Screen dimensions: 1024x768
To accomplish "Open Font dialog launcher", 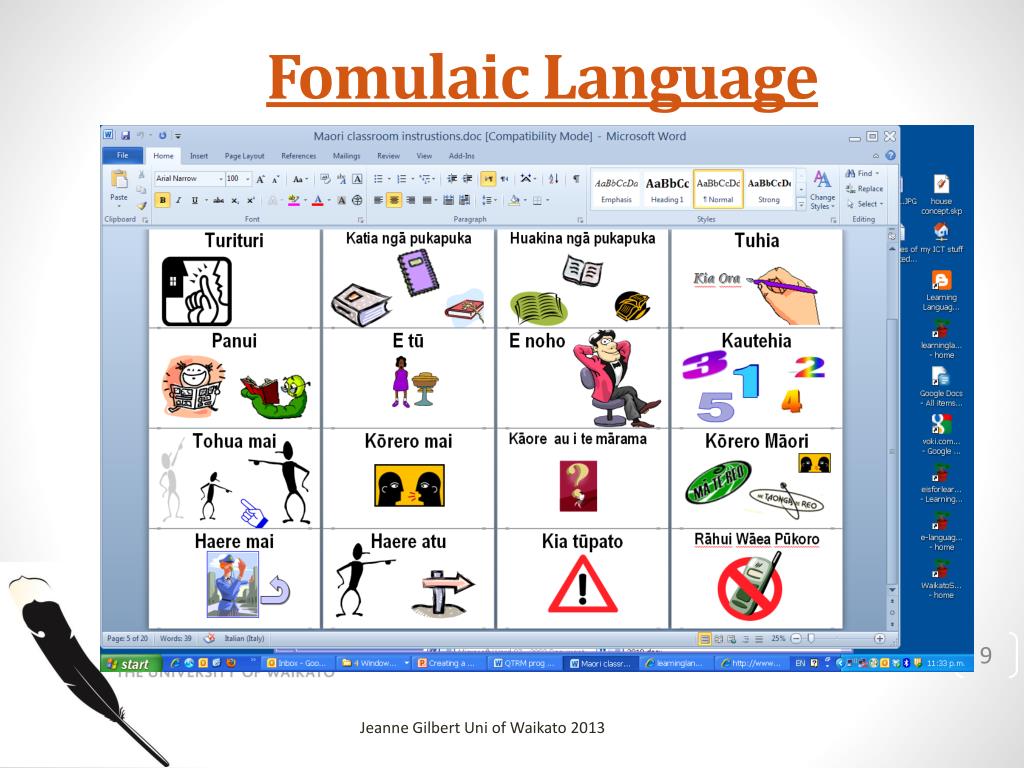I will pos(360,220).
